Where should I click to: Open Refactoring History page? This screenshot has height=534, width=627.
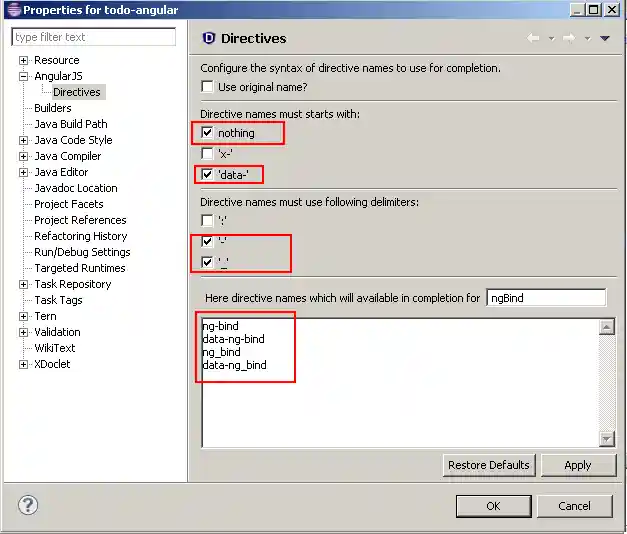click(81, 236)
